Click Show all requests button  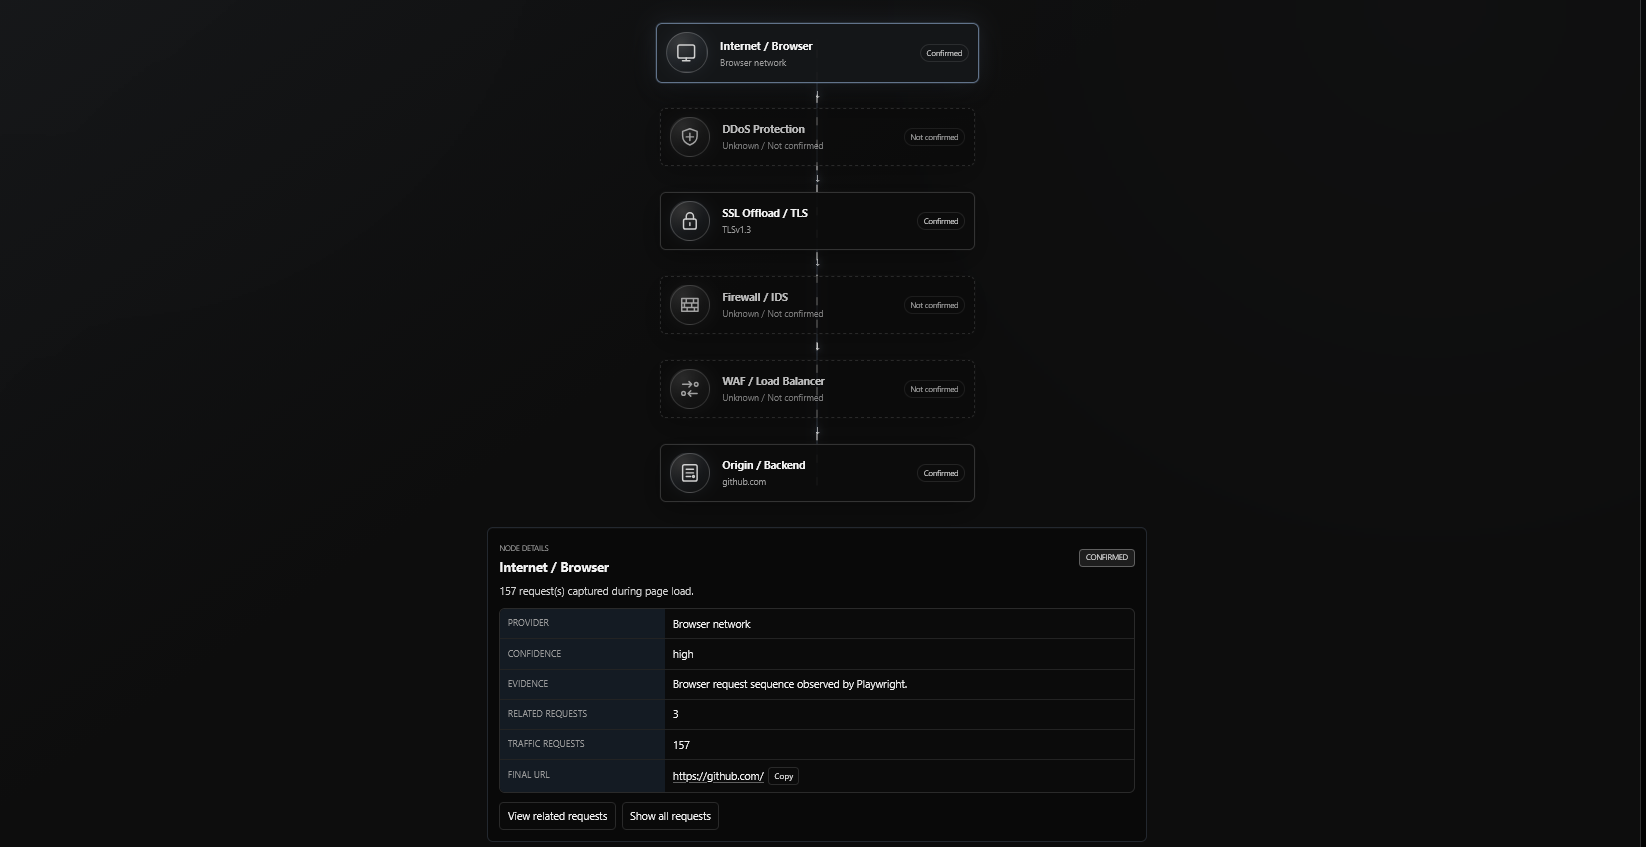coord(670,816)
